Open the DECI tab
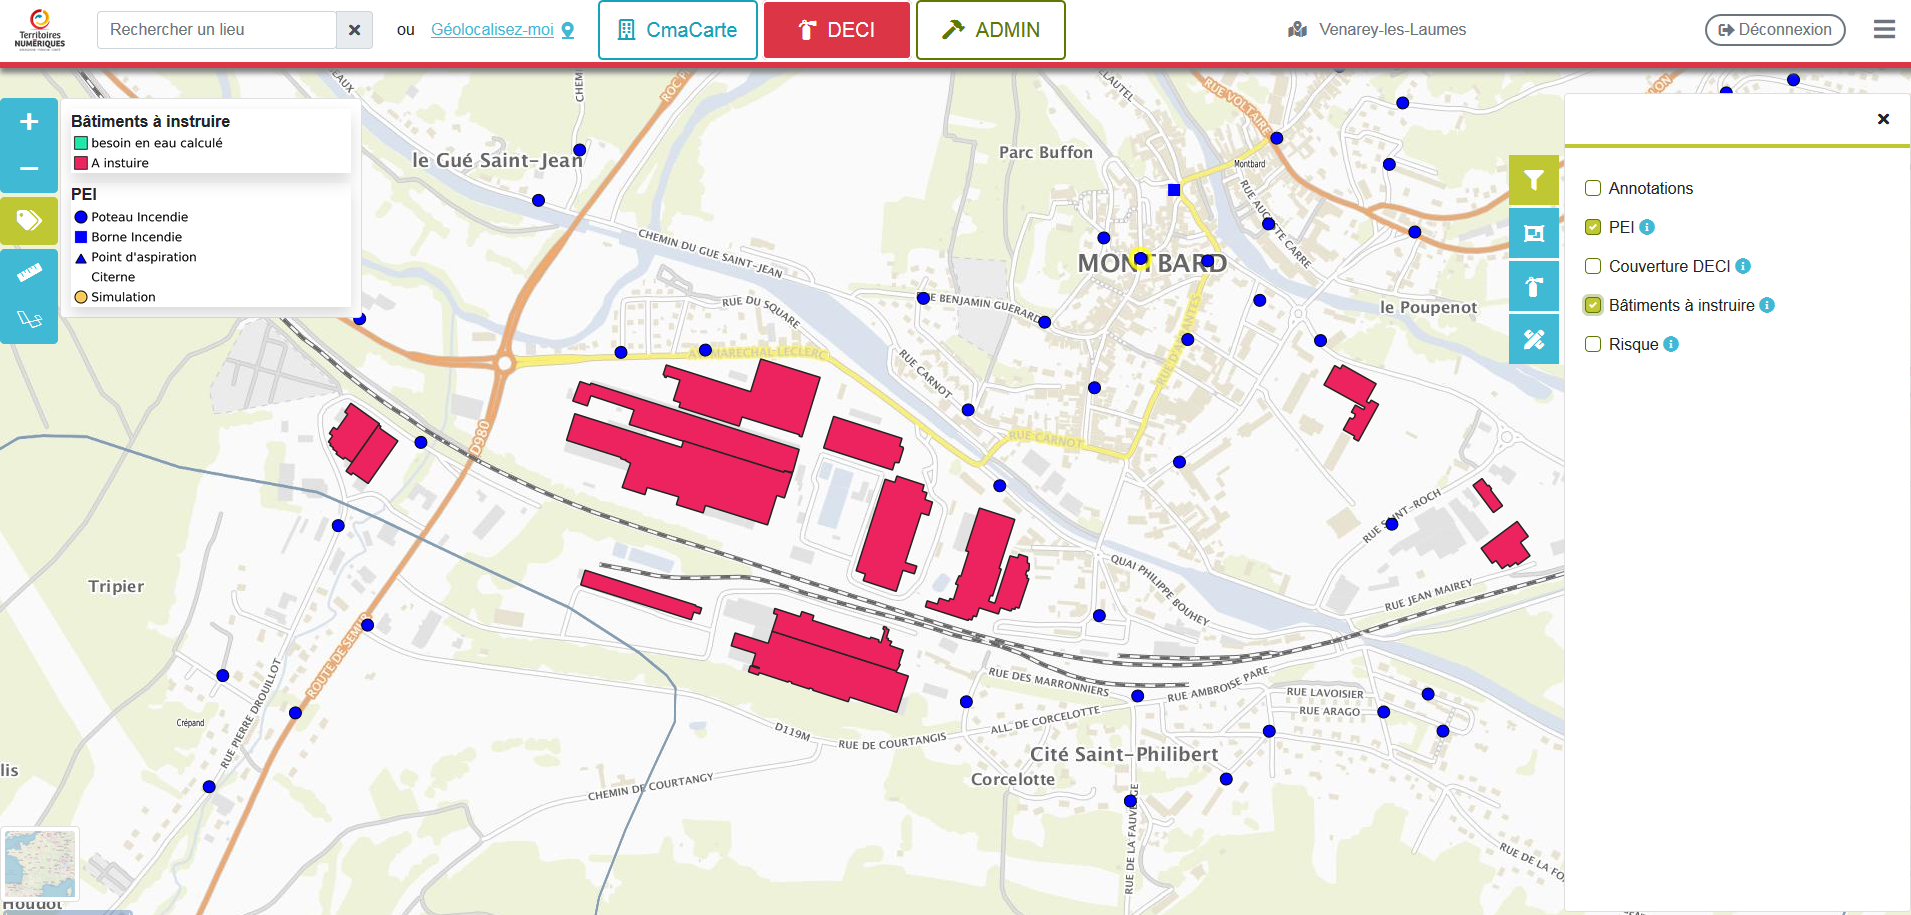 click(836, 30)
